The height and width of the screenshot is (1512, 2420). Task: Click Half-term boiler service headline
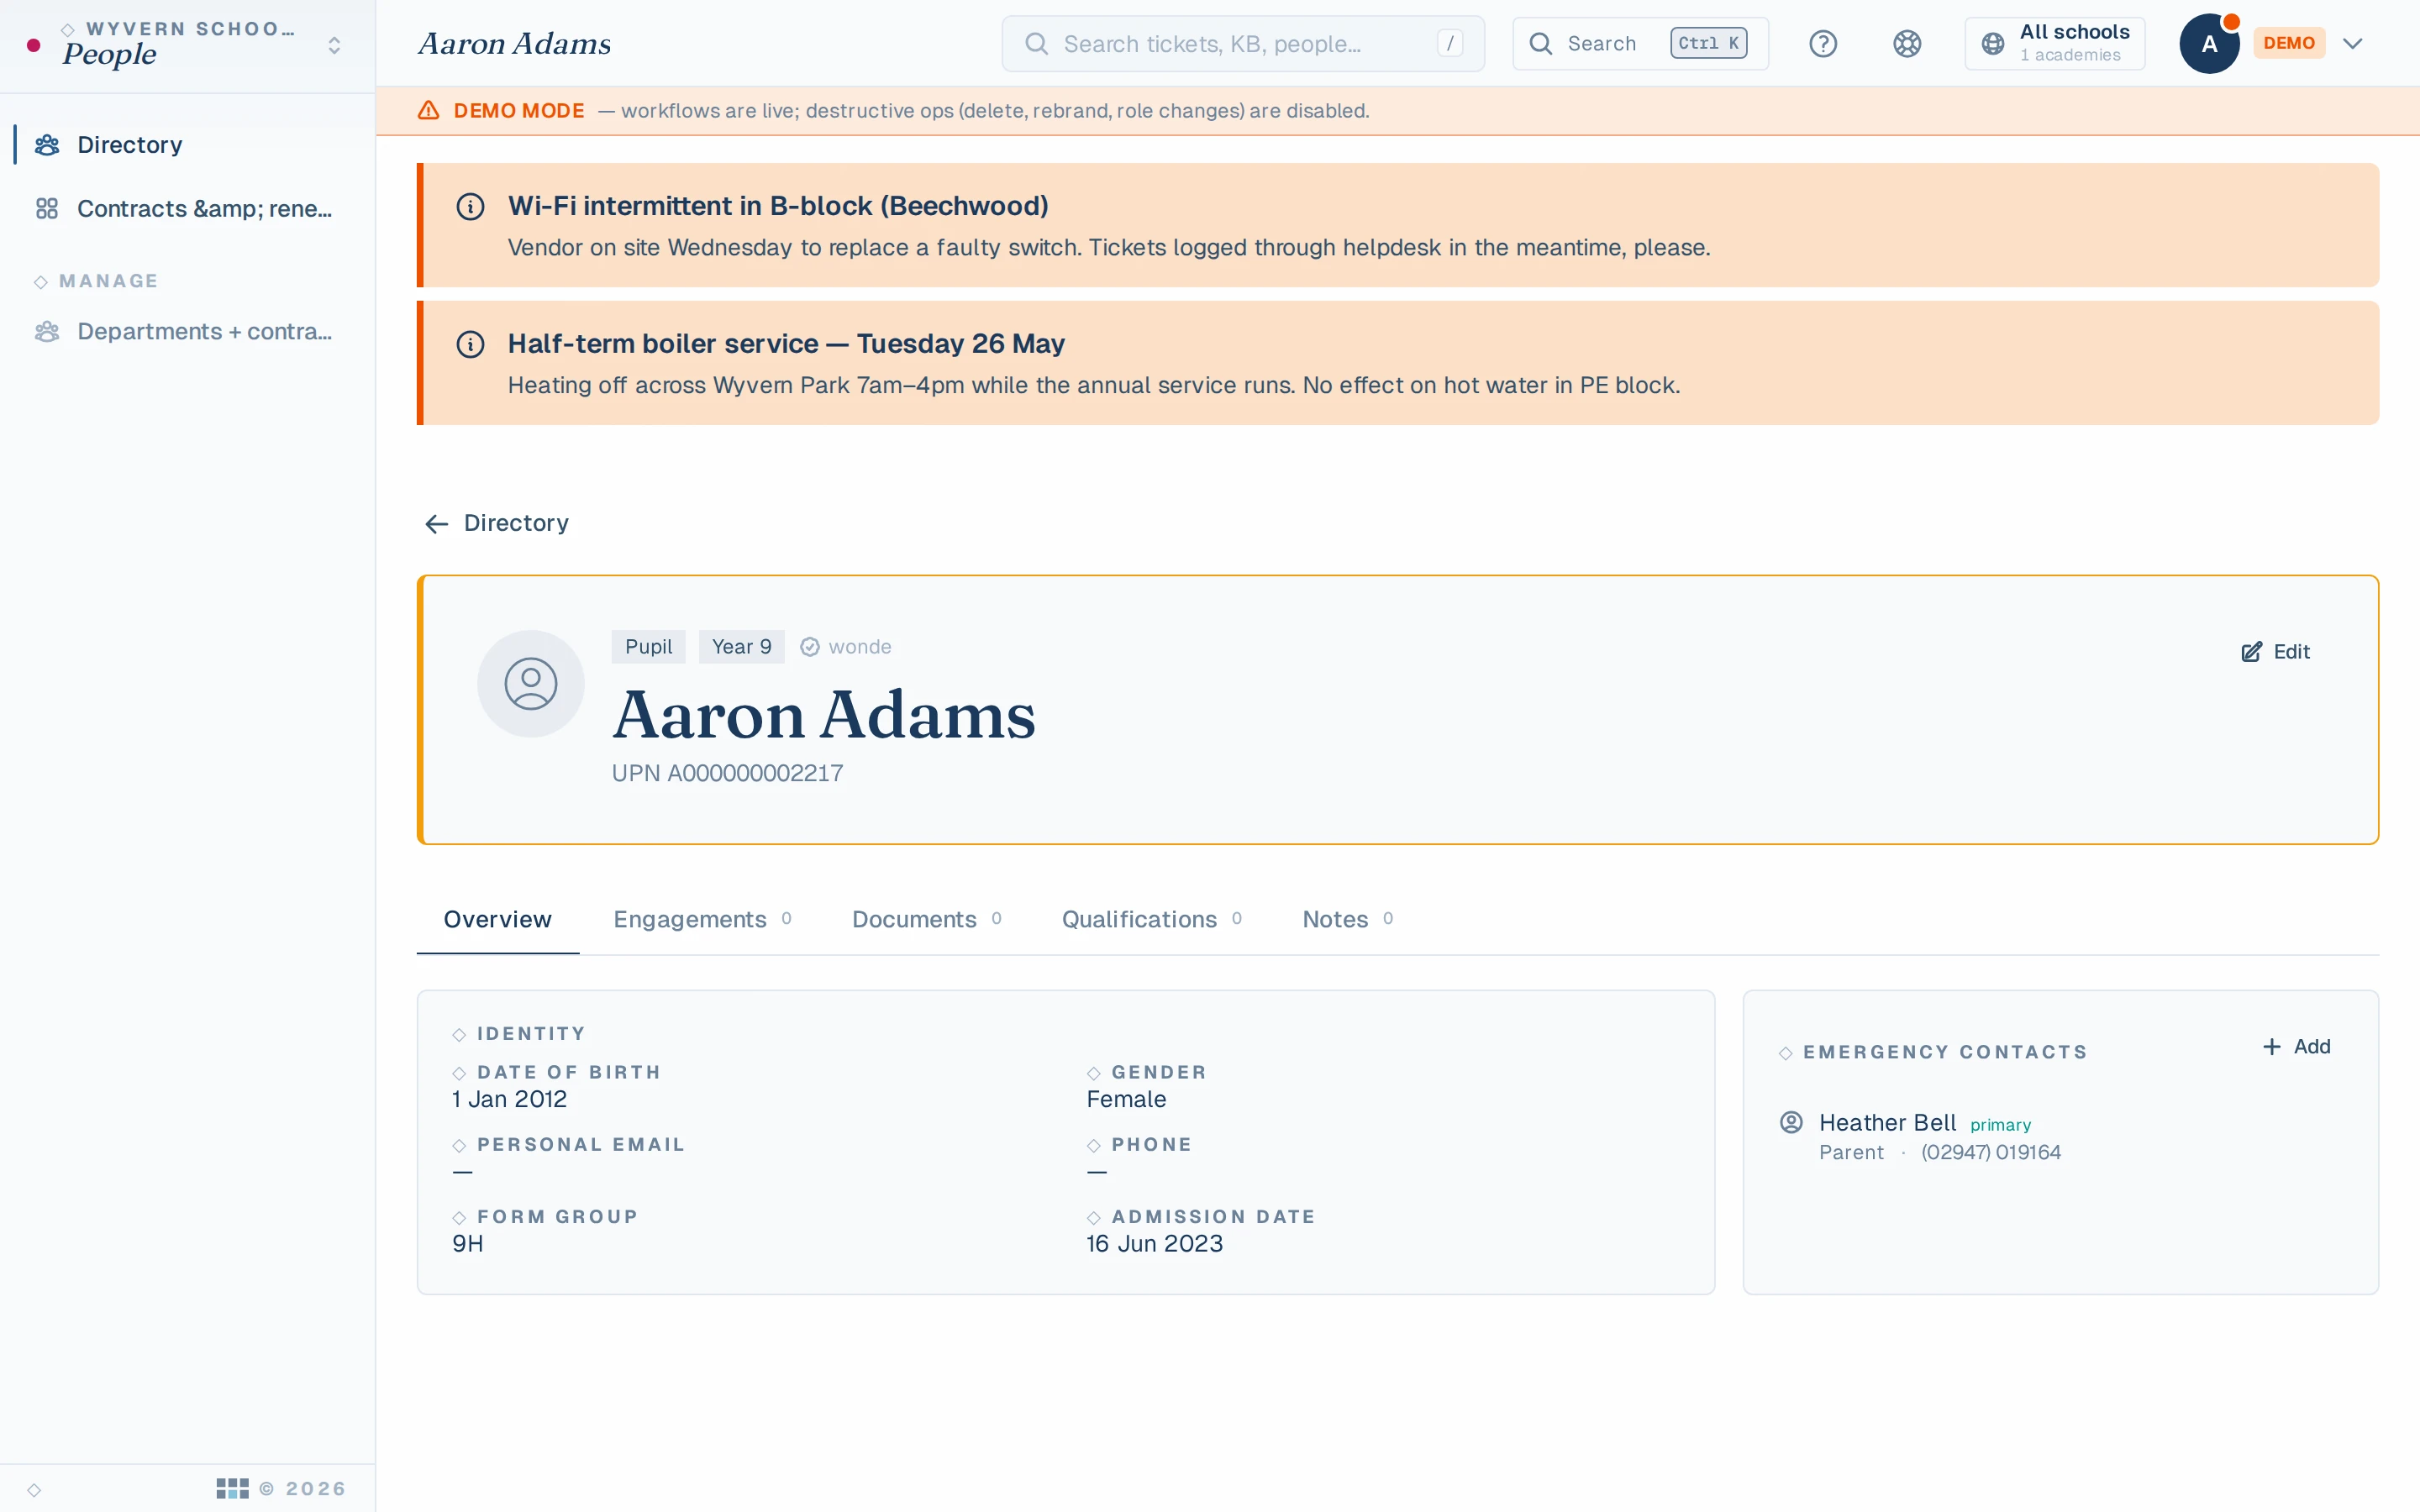pyautogui.click(x=786, y=345)
